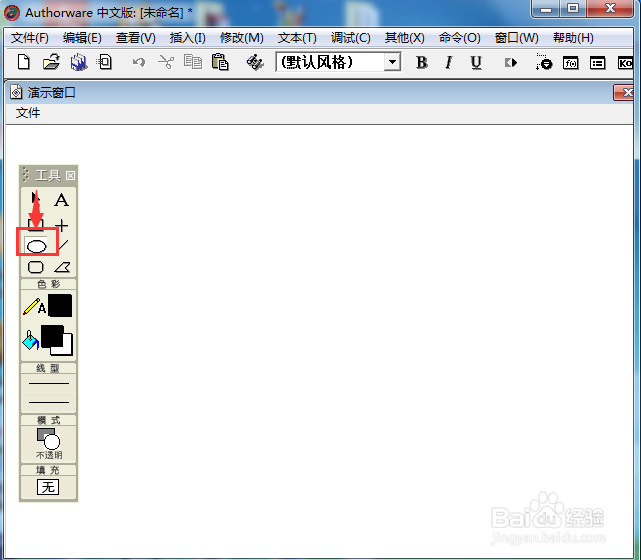Select the Ellipse tool

point(36,246)
